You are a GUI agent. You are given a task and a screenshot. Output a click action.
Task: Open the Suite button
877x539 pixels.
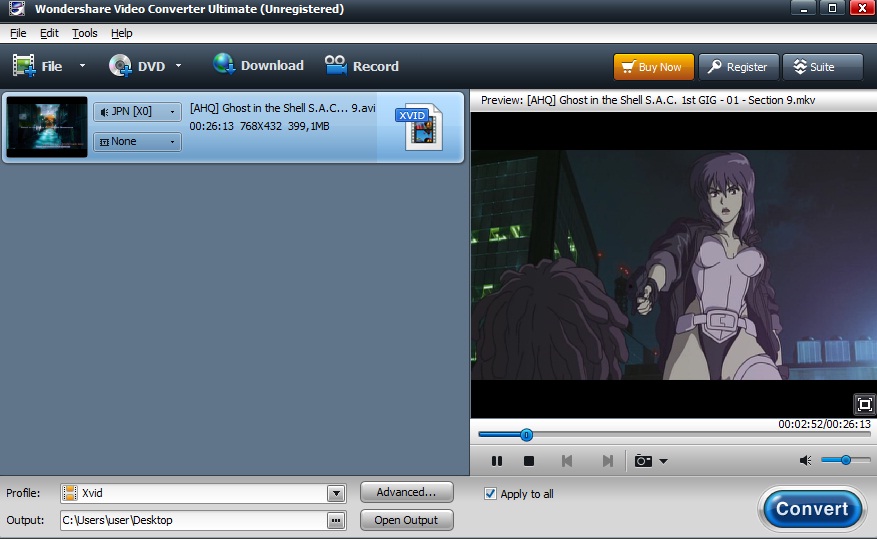point(823,67)
